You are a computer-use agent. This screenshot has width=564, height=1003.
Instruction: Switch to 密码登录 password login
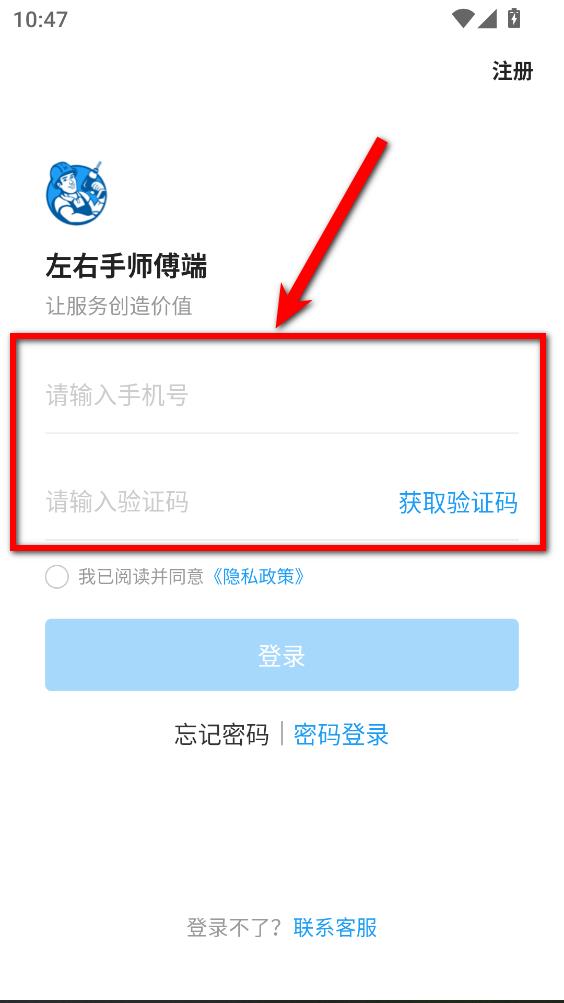(x=341, y=734)
